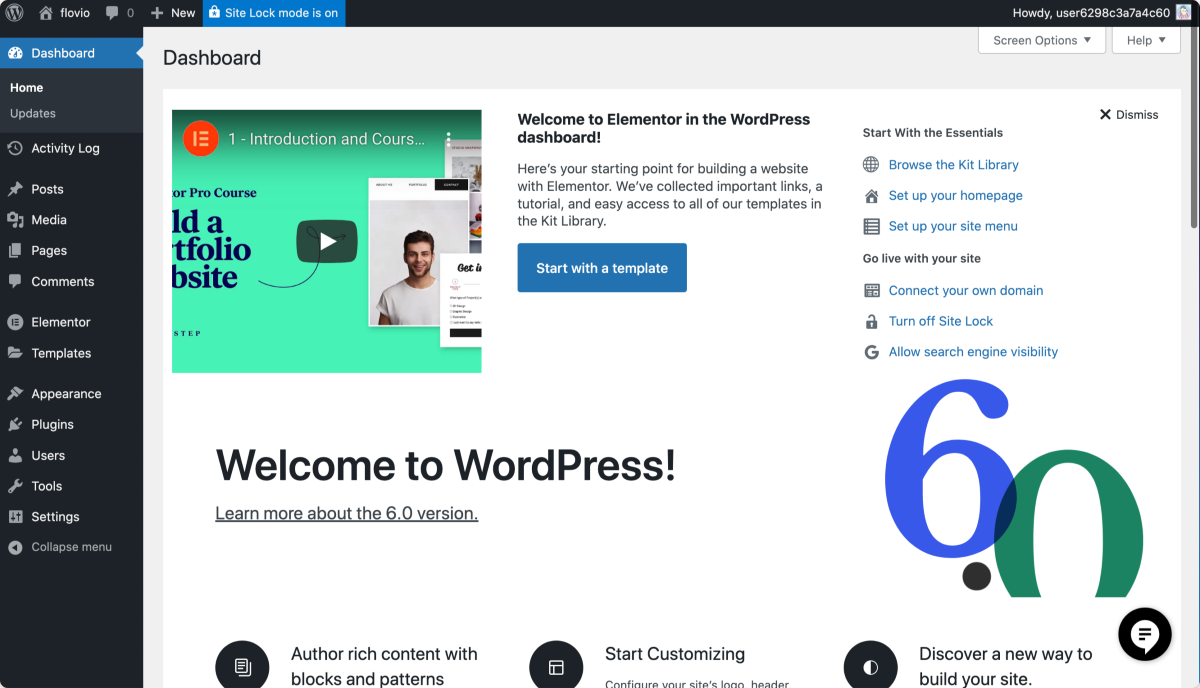Expand the Help dropdown

pyautogui.click(x=1146, y=40)
